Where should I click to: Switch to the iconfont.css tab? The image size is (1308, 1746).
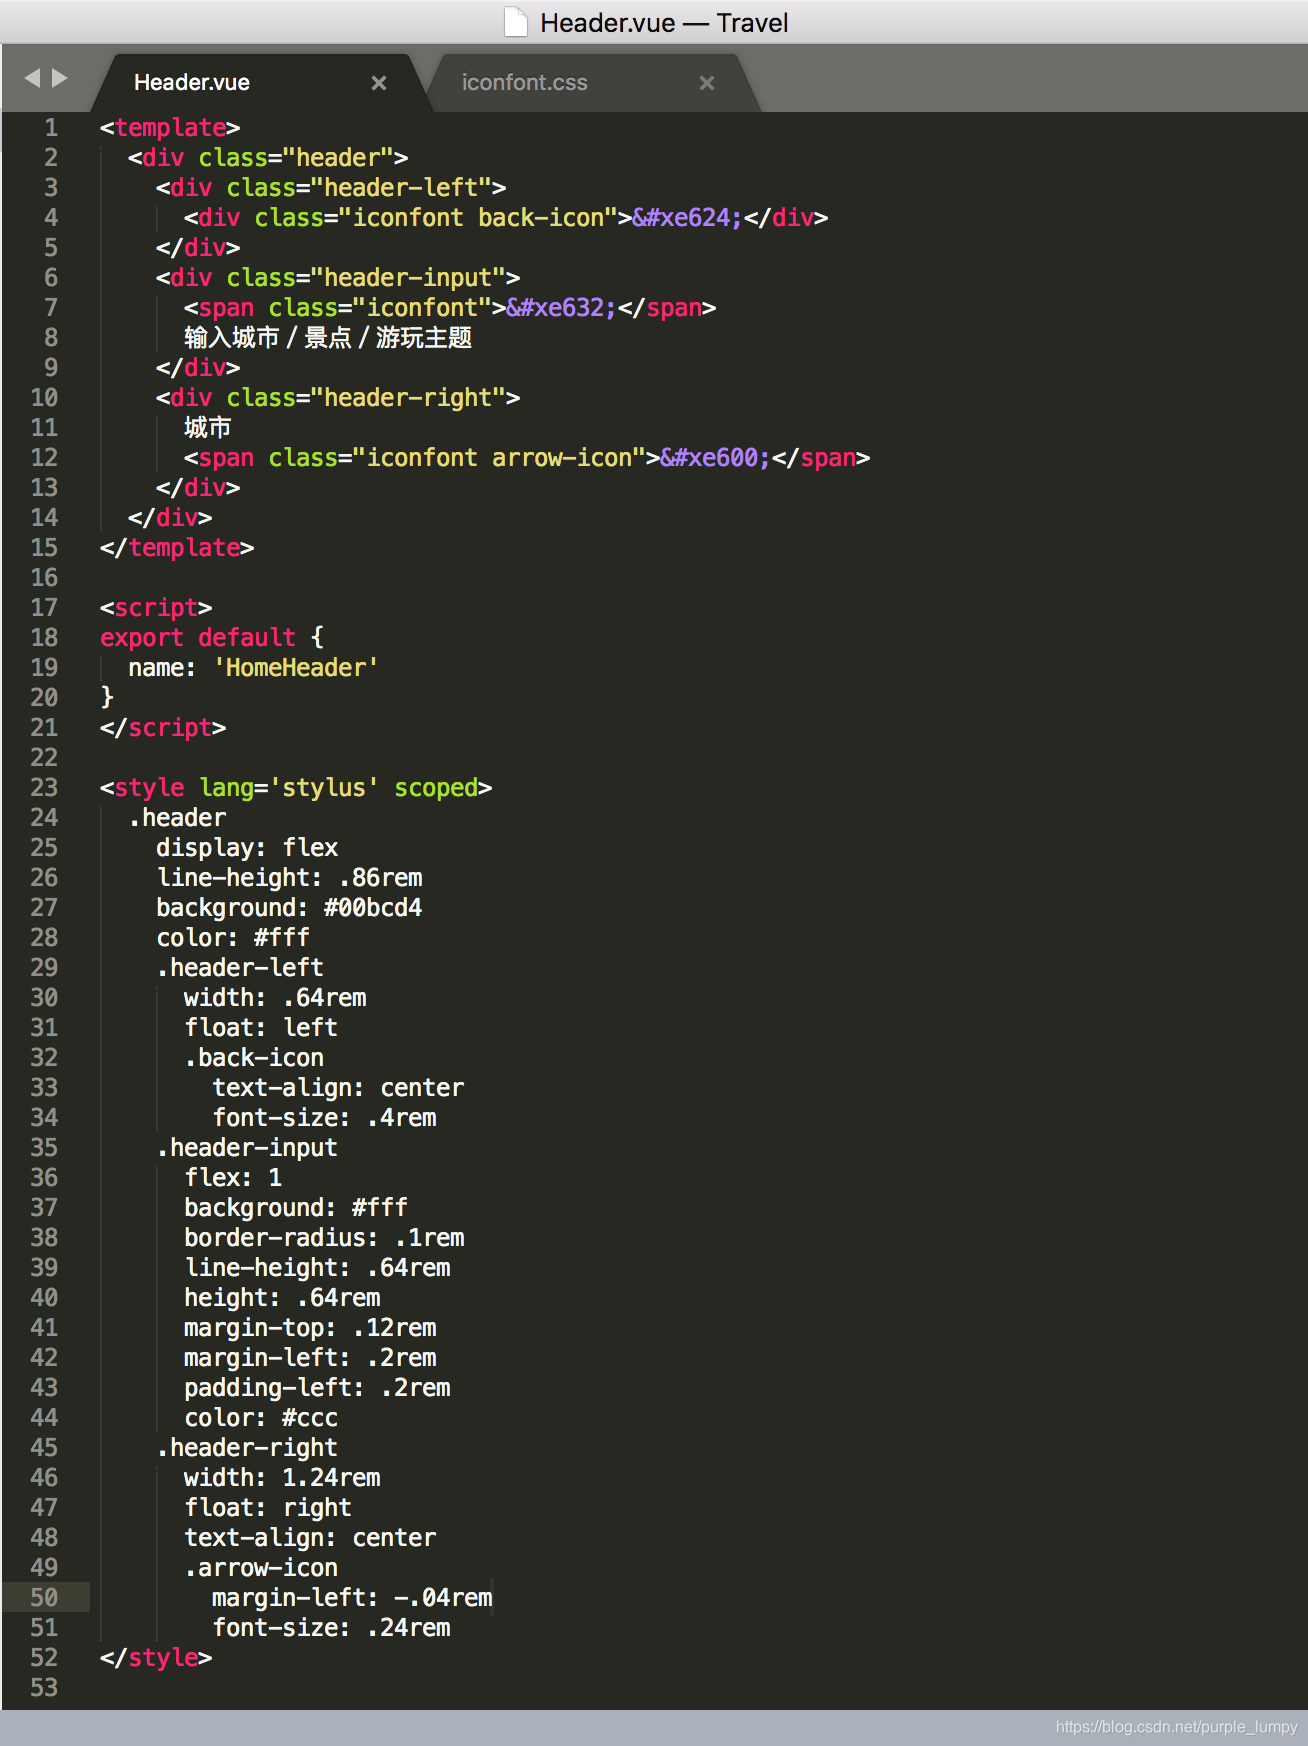(524, 82)
